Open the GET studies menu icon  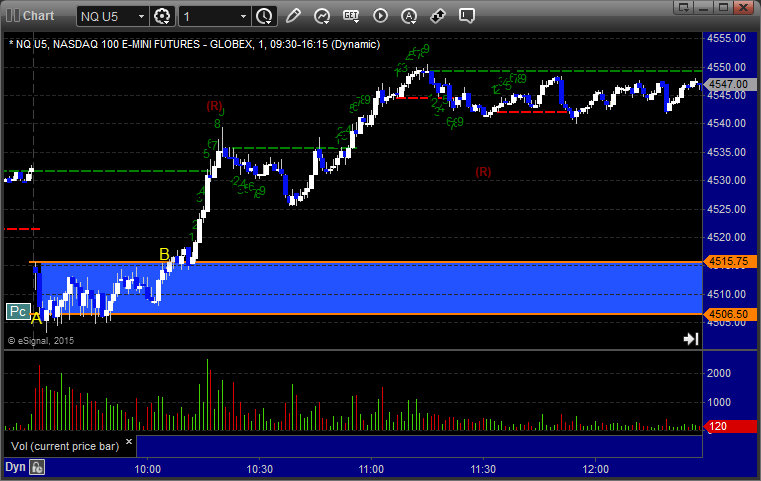351,16
